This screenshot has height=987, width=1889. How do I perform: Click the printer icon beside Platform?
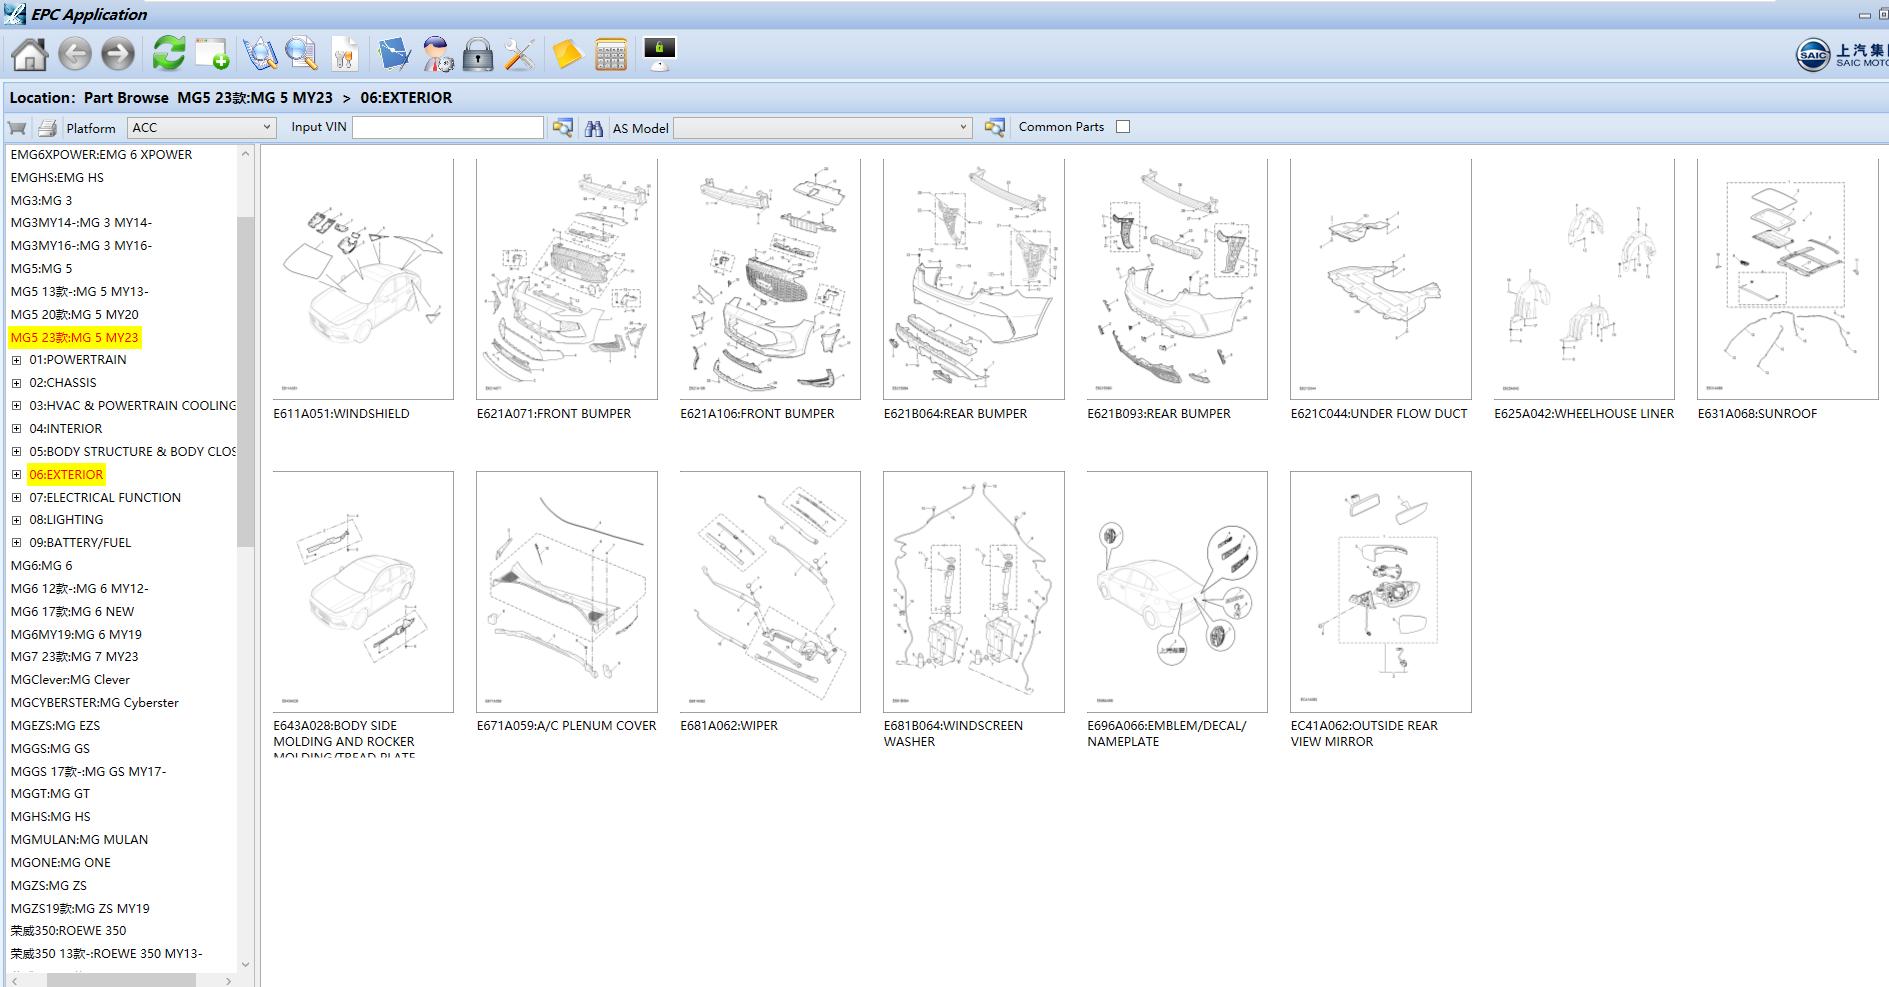click(x=47, y=128)
